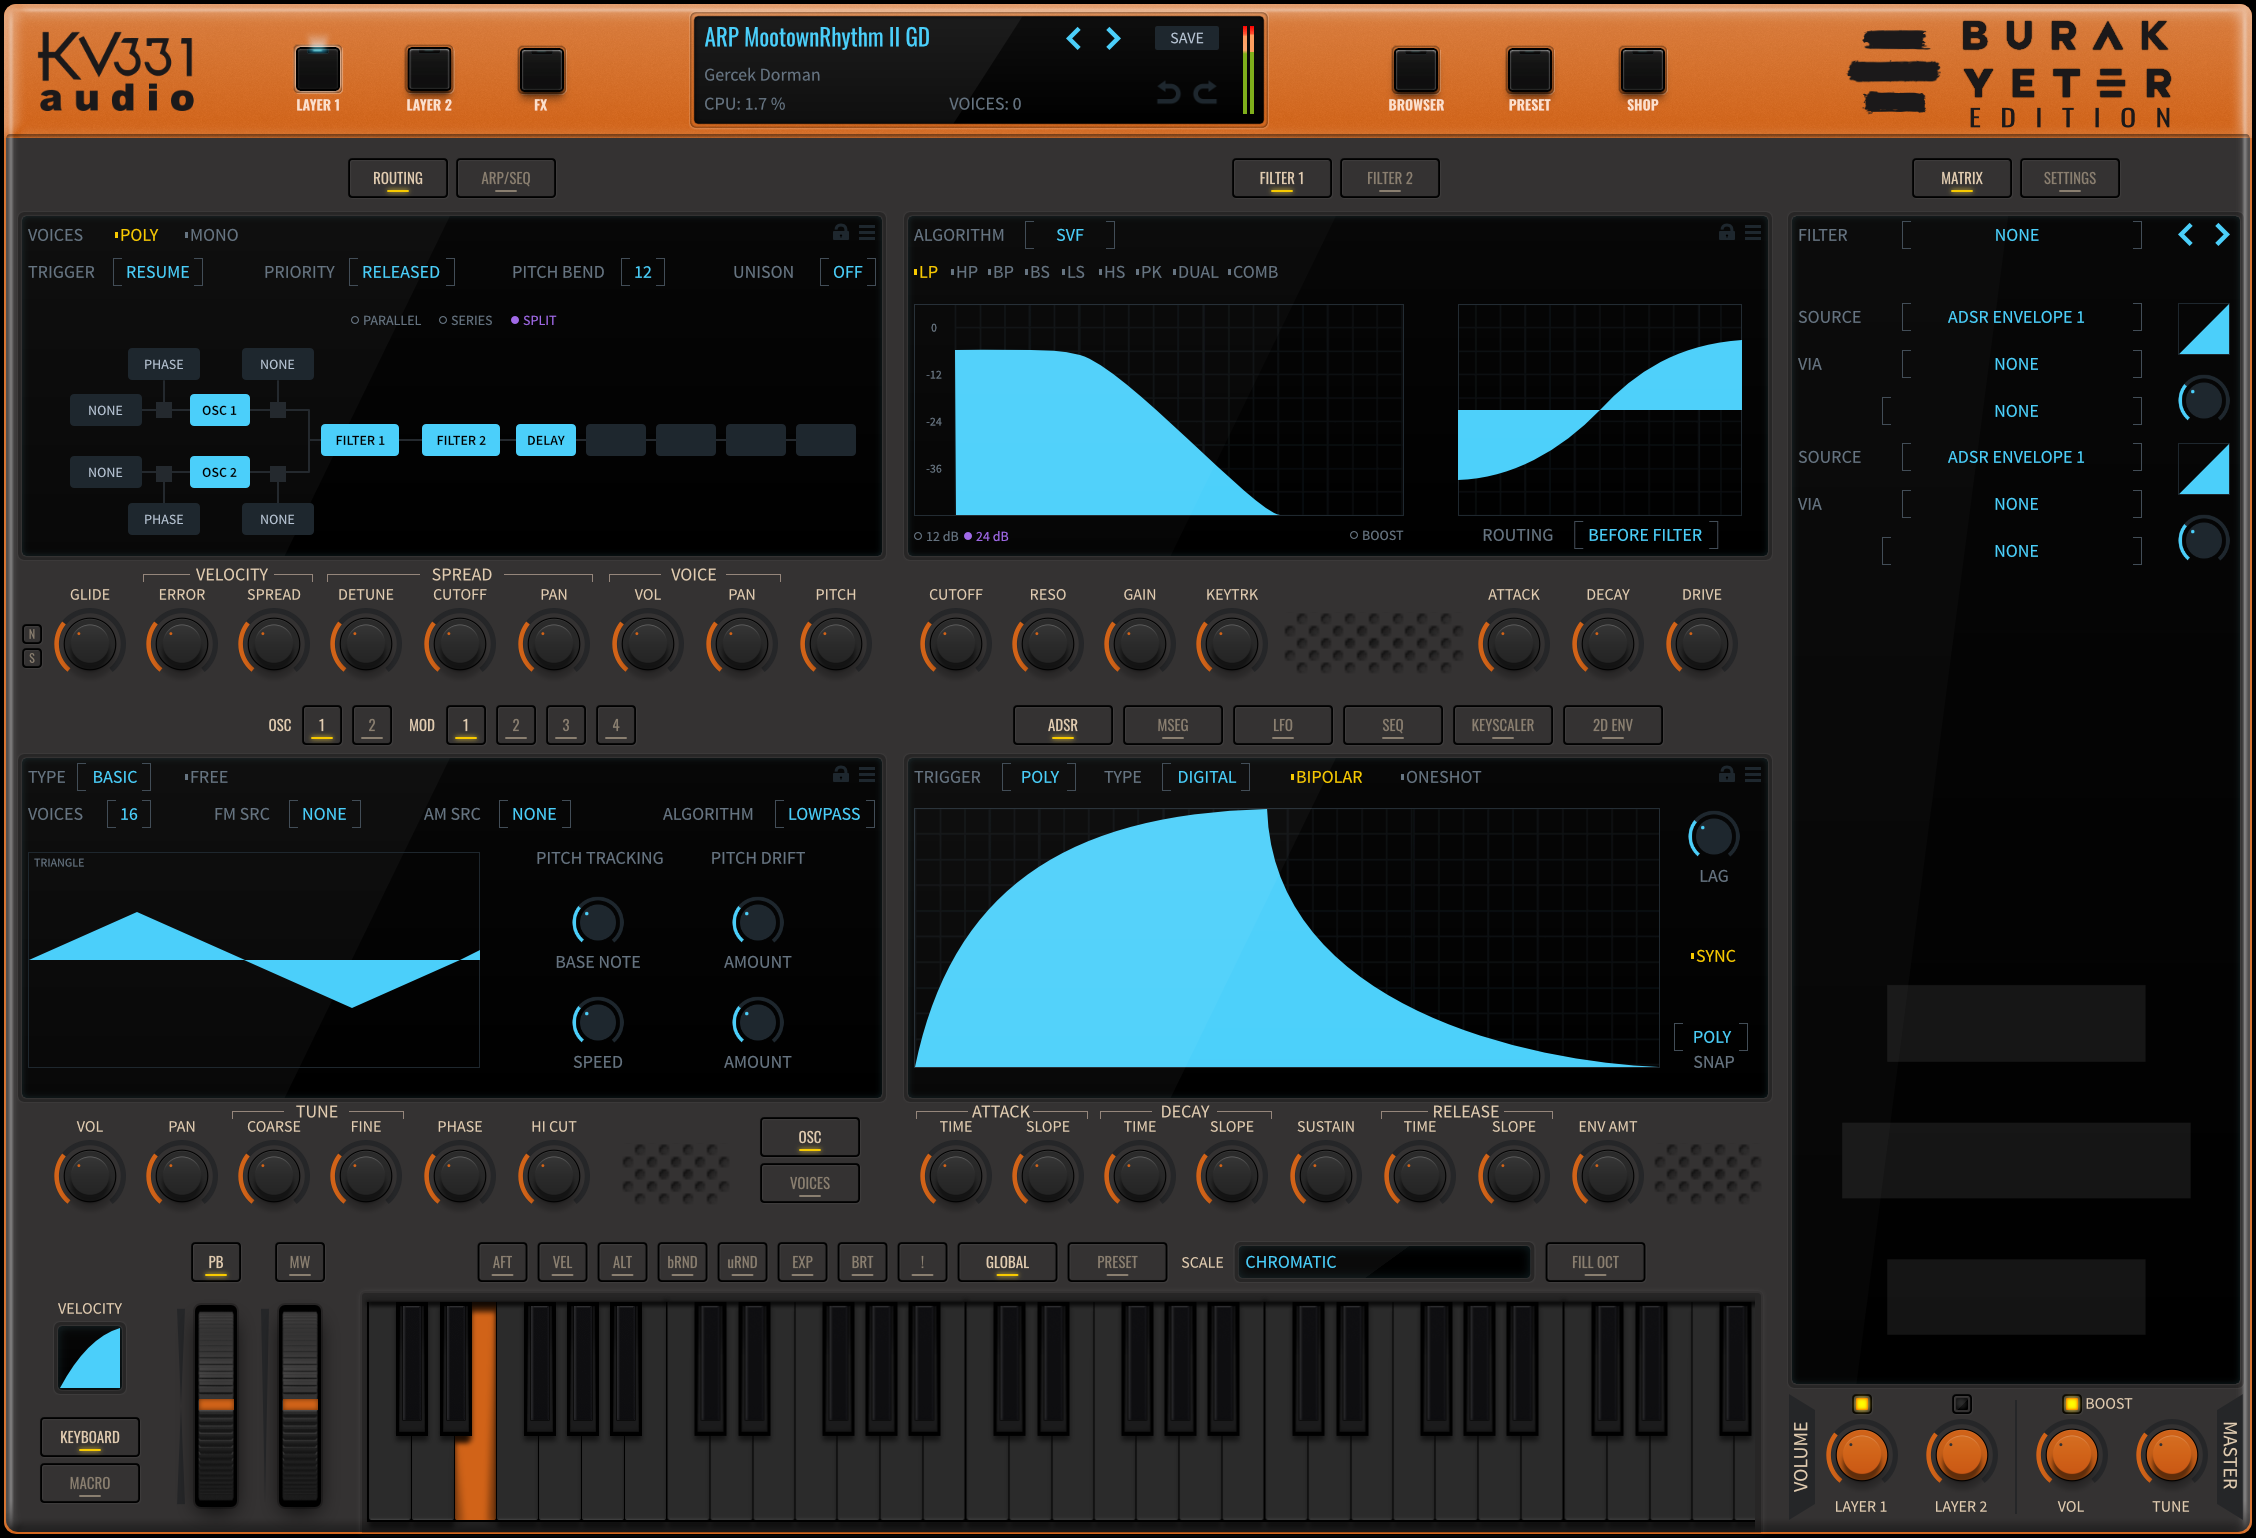Viewport: 2256px width, 1538px height.
Task: Open the SCALE Chromatic dropdown
Action: pyautogui.click(x=1382, y=1262)
